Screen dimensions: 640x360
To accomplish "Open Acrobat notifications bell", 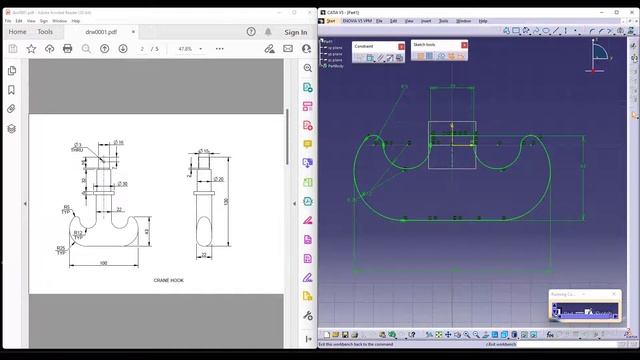I will 268,32.
